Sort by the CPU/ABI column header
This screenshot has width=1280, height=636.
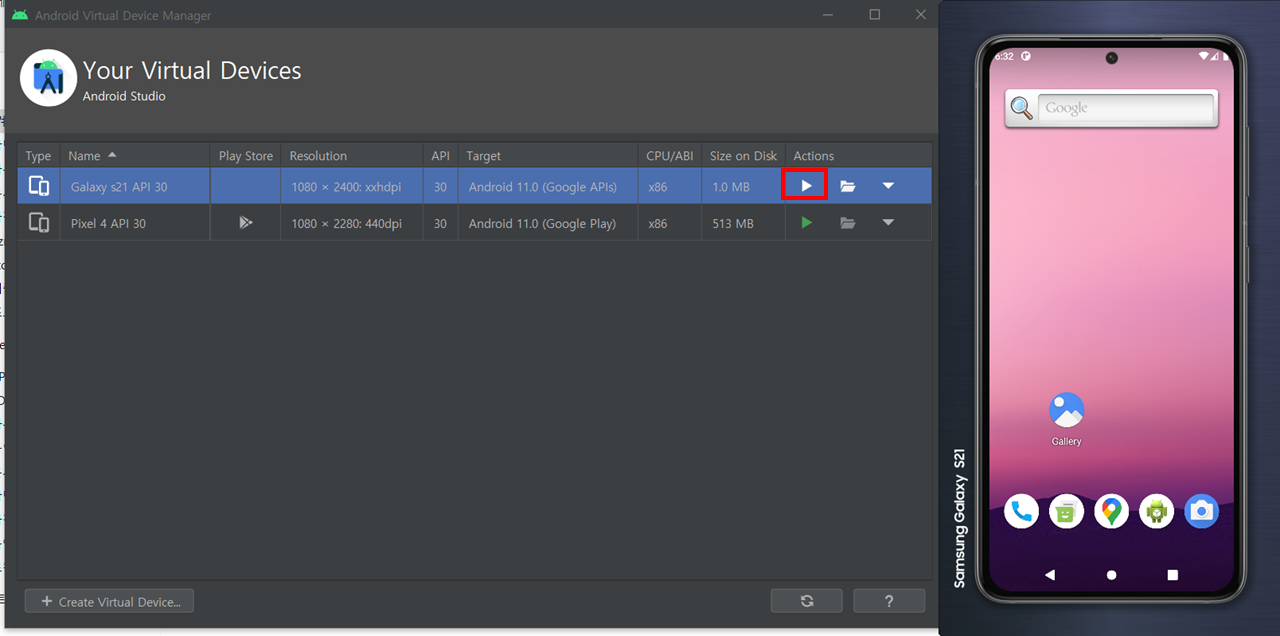point(670,156)
